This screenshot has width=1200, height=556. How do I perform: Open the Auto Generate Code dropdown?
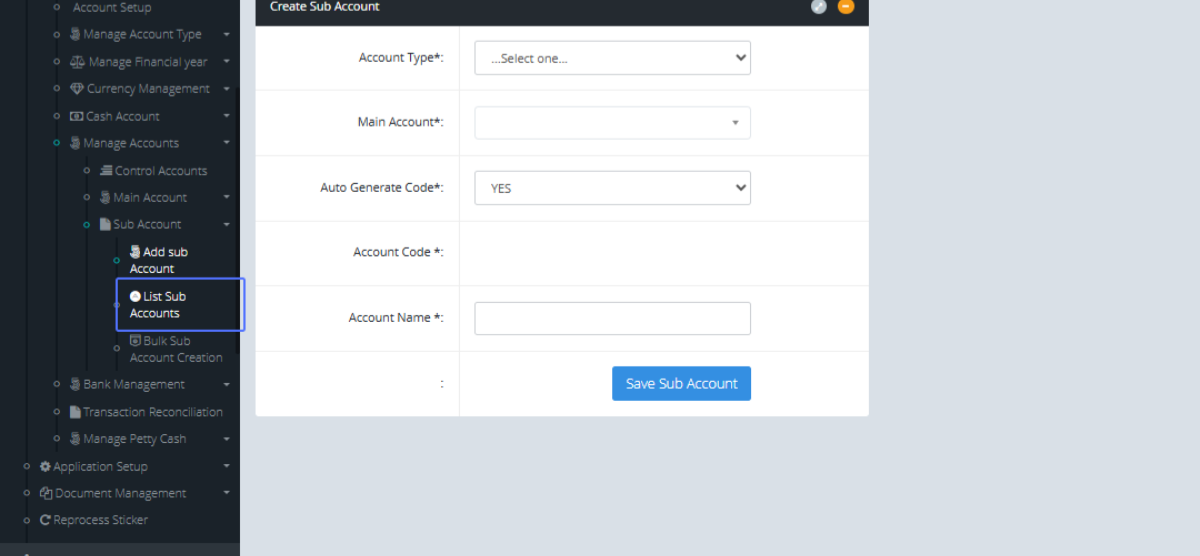pos(612,188)
